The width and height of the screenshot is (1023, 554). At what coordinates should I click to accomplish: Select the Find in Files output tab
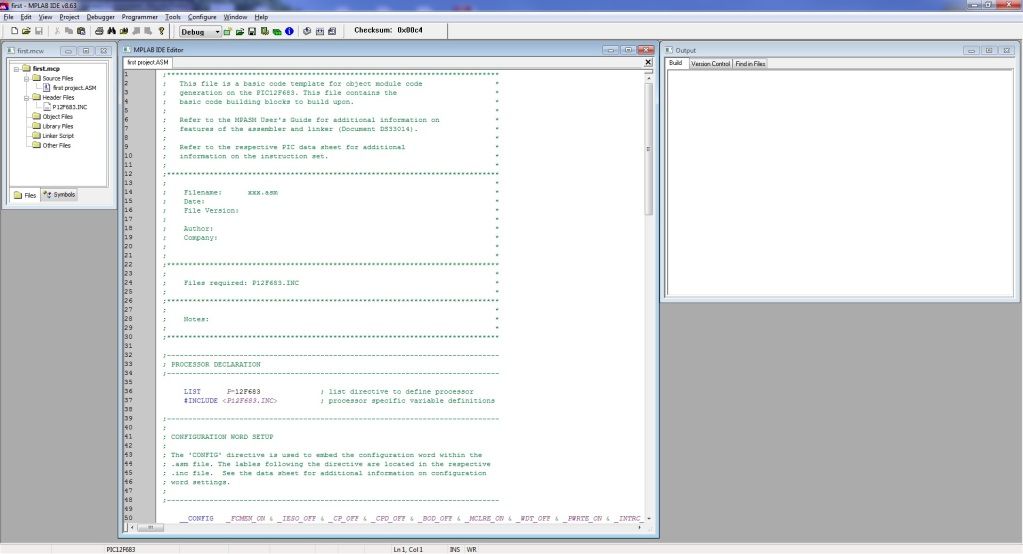point(750,64)
